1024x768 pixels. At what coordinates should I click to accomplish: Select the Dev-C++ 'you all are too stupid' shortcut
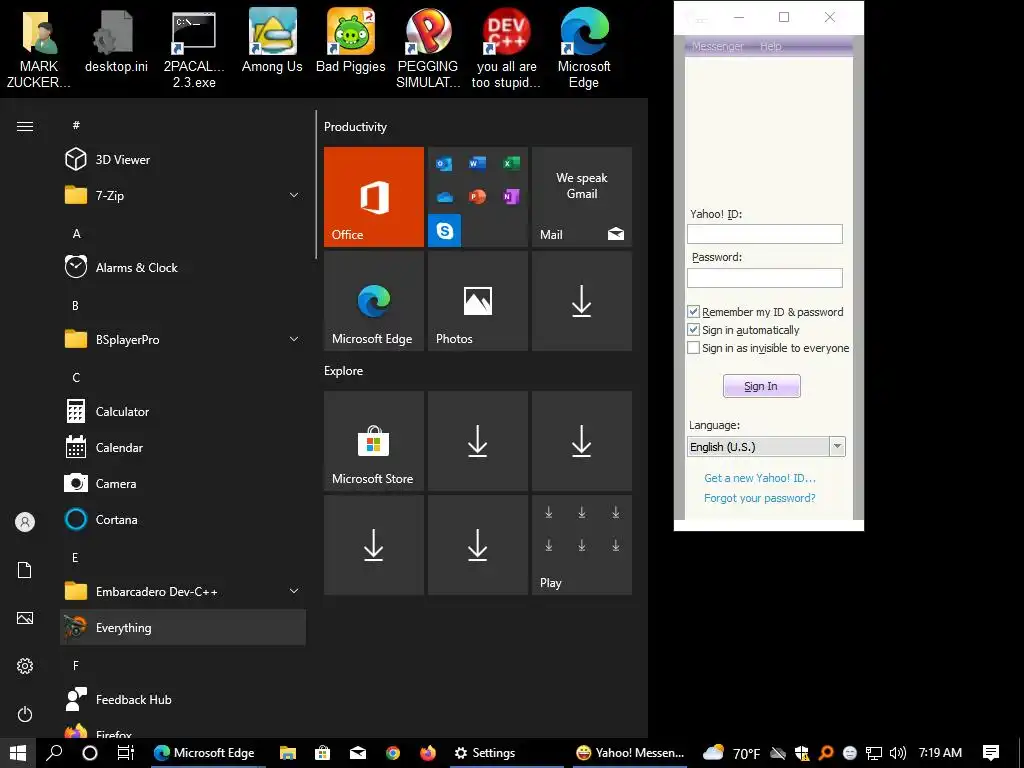(x=506, y=49)
